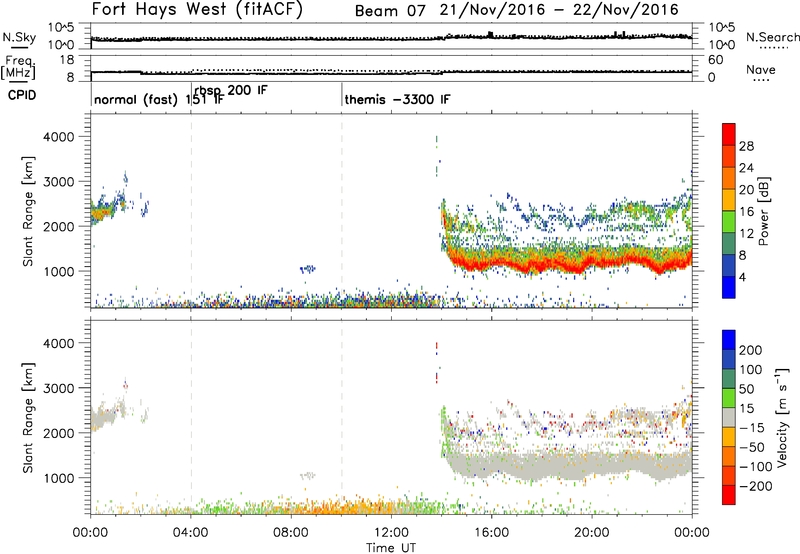Viewport: 800px width, 554px height.
Task: Click the 'CPID' row label
Action: 22,95
